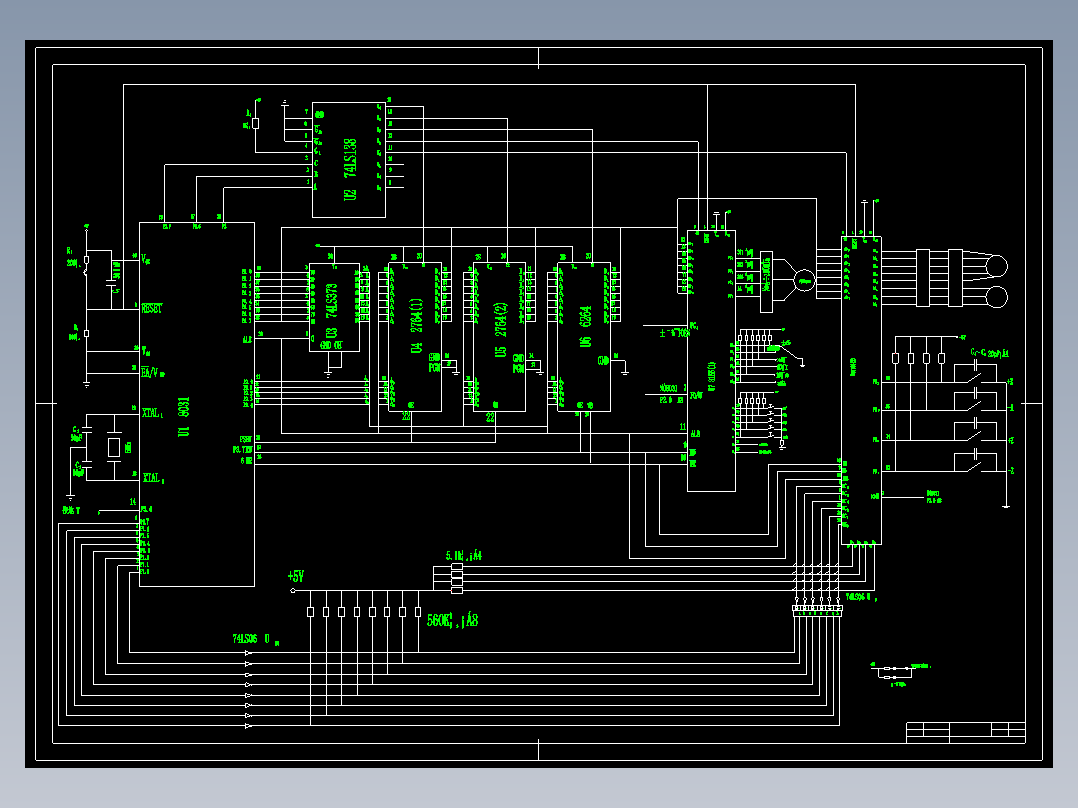The width and height of the screenshot is (1078, 808).
Task: Click the second switch contact in the switch column
Action: click(x=973, y=406)
